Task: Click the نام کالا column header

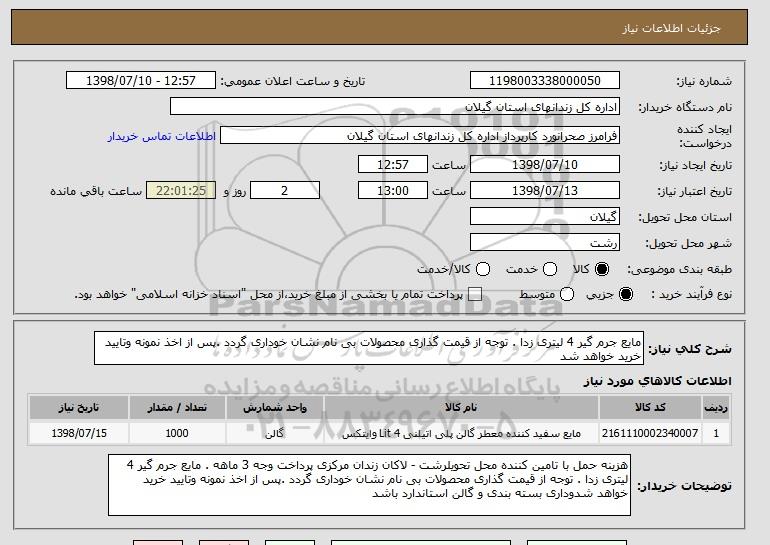Action: tap(461, 408)
